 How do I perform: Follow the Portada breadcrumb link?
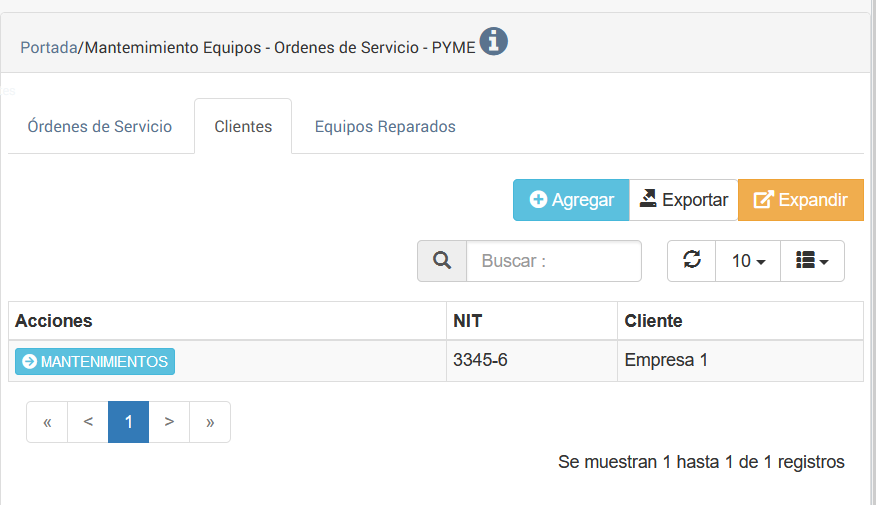48,47
